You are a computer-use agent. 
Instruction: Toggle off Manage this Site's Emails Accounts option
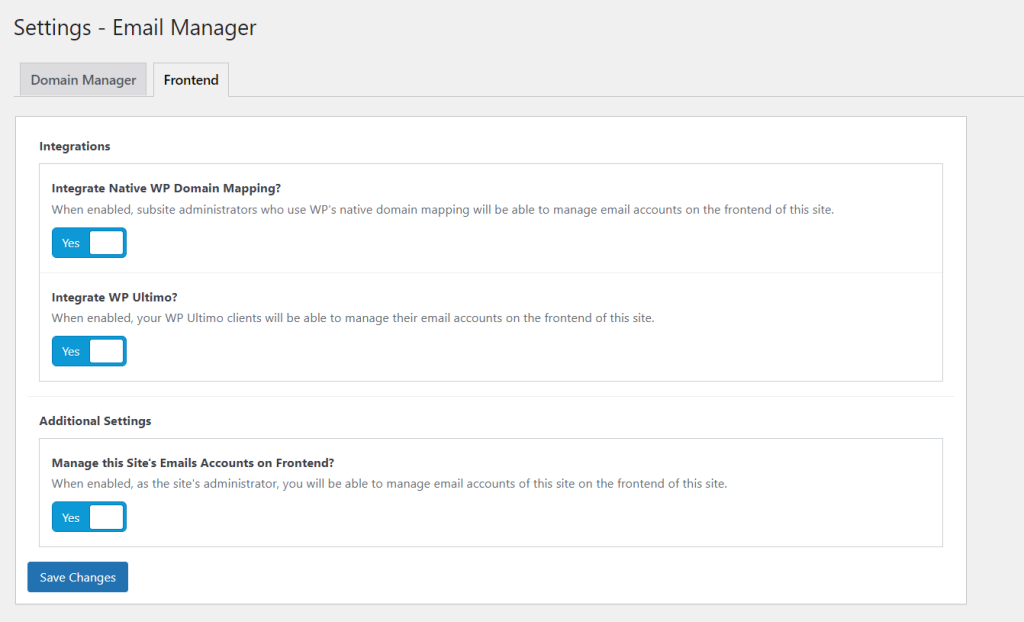pyautogui.click(x=89, y=516)
